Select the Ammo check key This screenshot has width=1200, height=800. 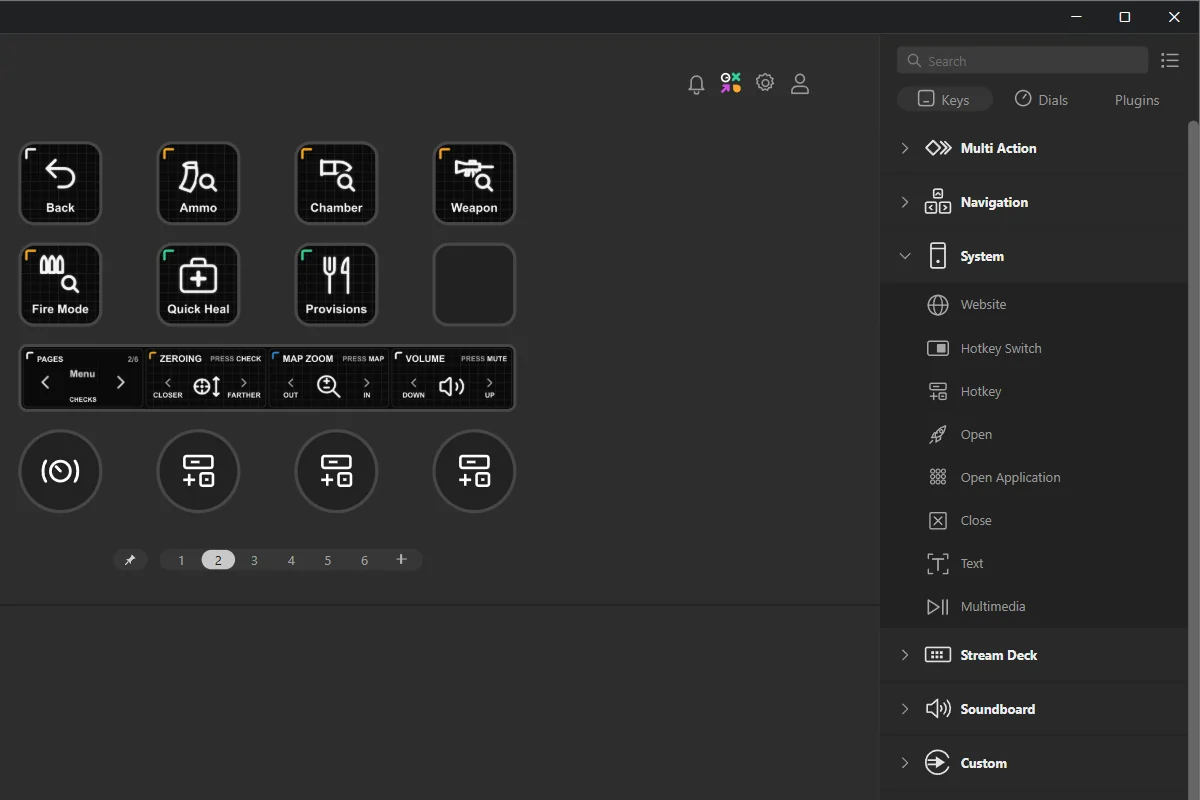(x=198, y=183)
